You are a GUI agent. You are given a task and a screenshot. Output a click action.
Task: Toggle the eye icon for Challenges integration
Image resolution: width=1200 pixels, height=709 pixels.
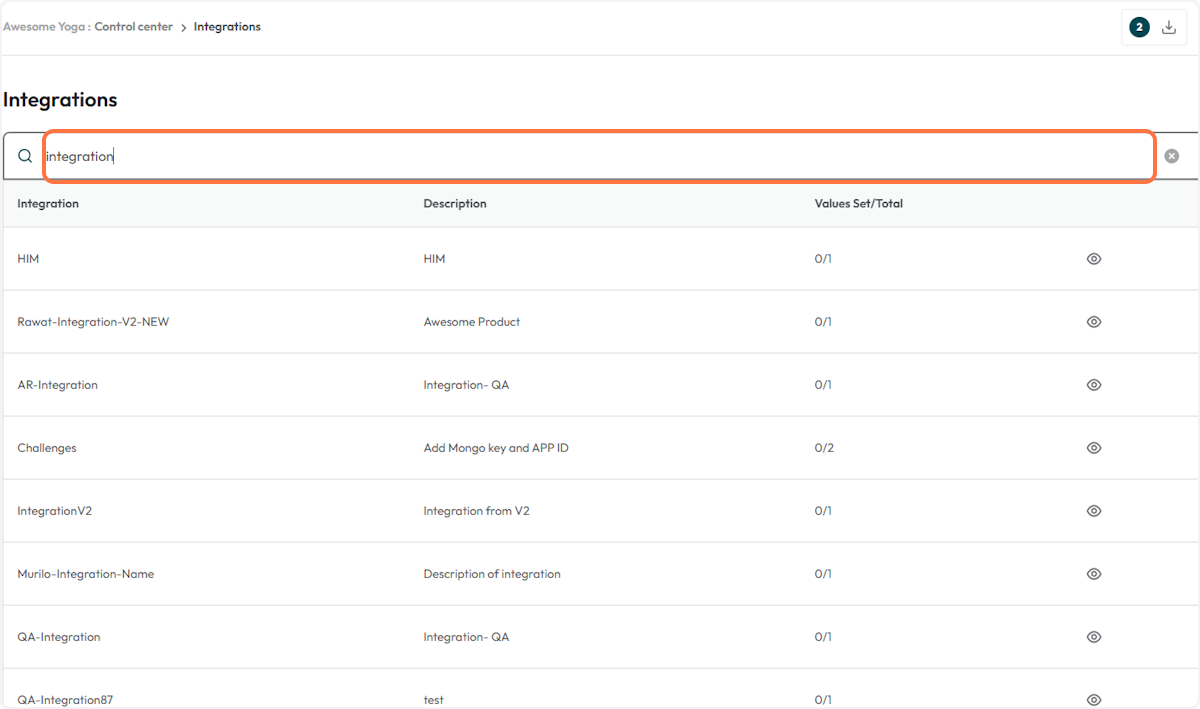coord(1093,447)
